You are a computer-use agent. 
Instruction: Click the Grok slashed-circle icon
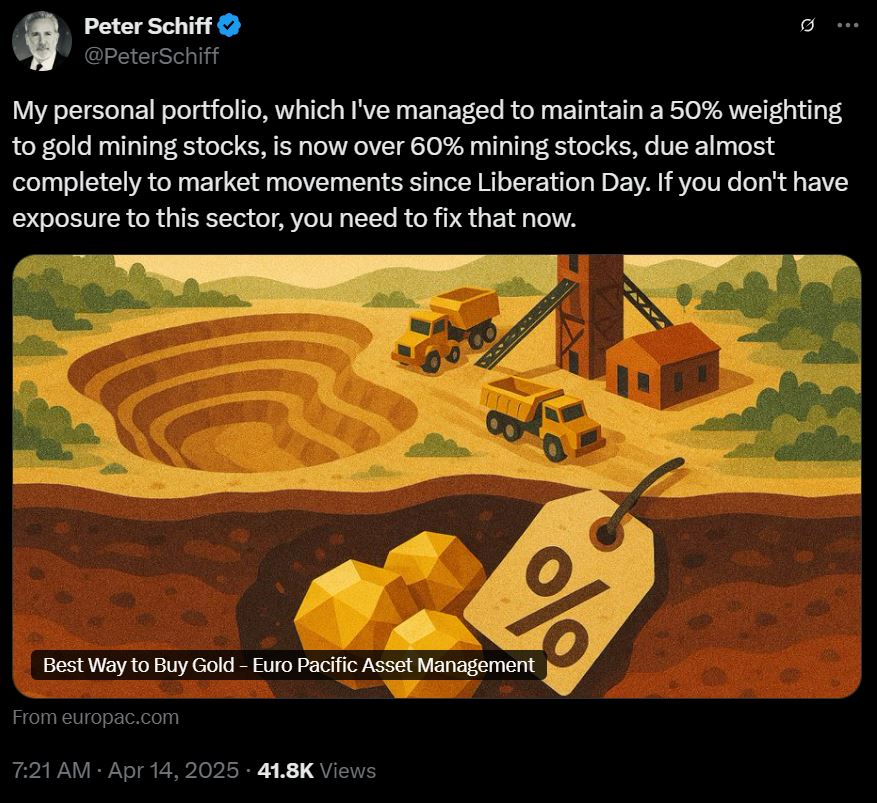[x=807, y=25]
